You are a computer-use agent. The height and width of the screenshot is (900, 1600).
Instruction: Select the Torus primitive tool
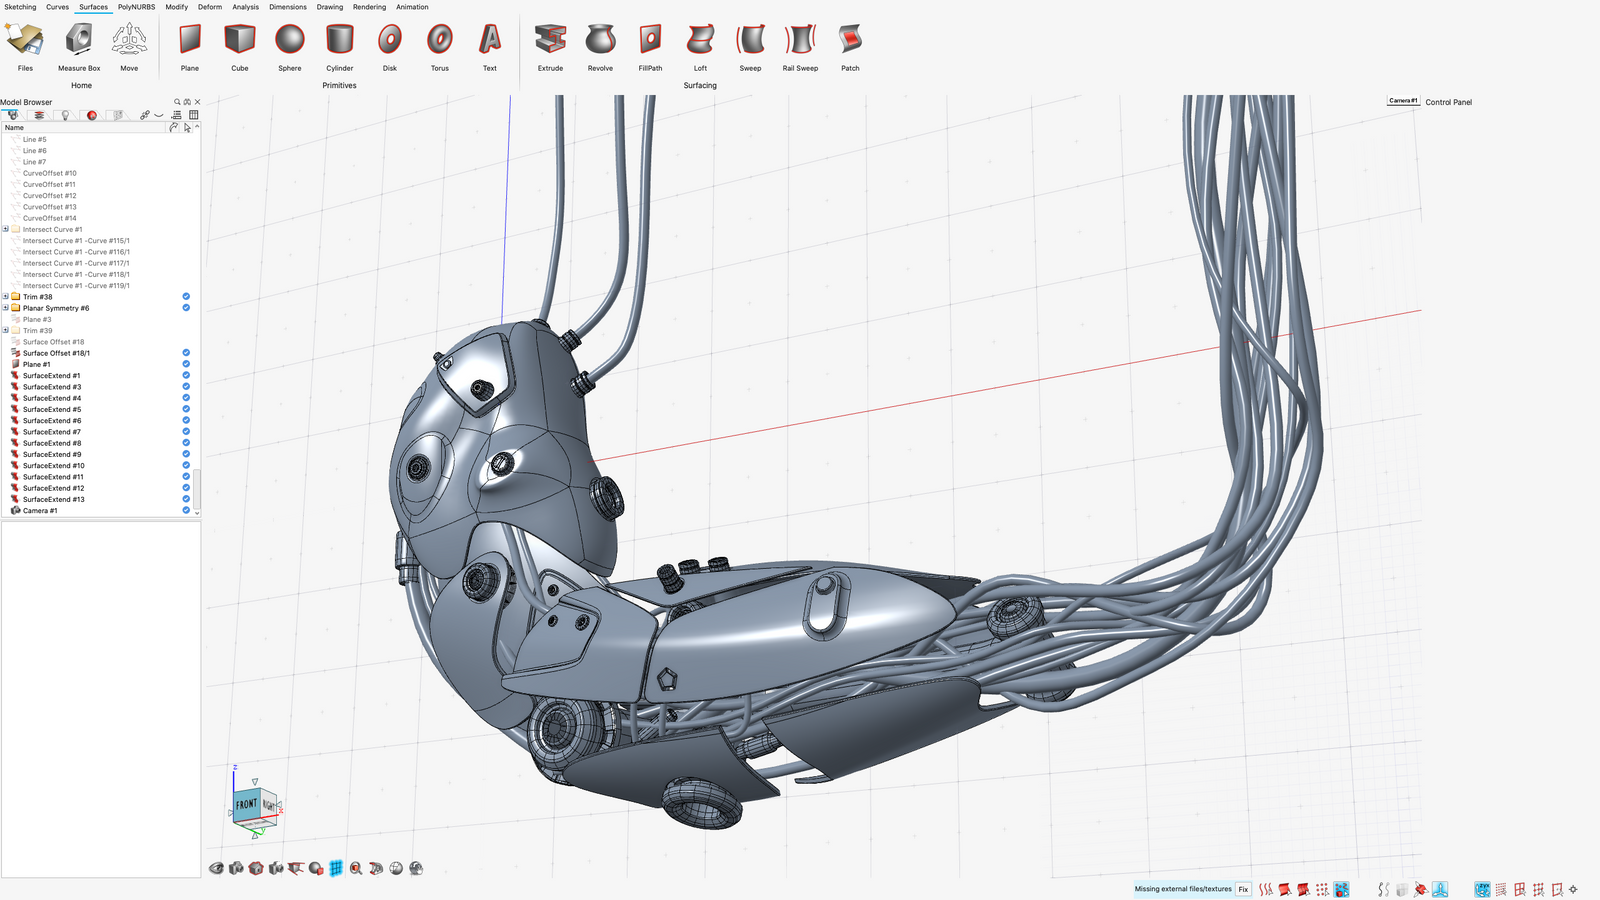(438, 42)
